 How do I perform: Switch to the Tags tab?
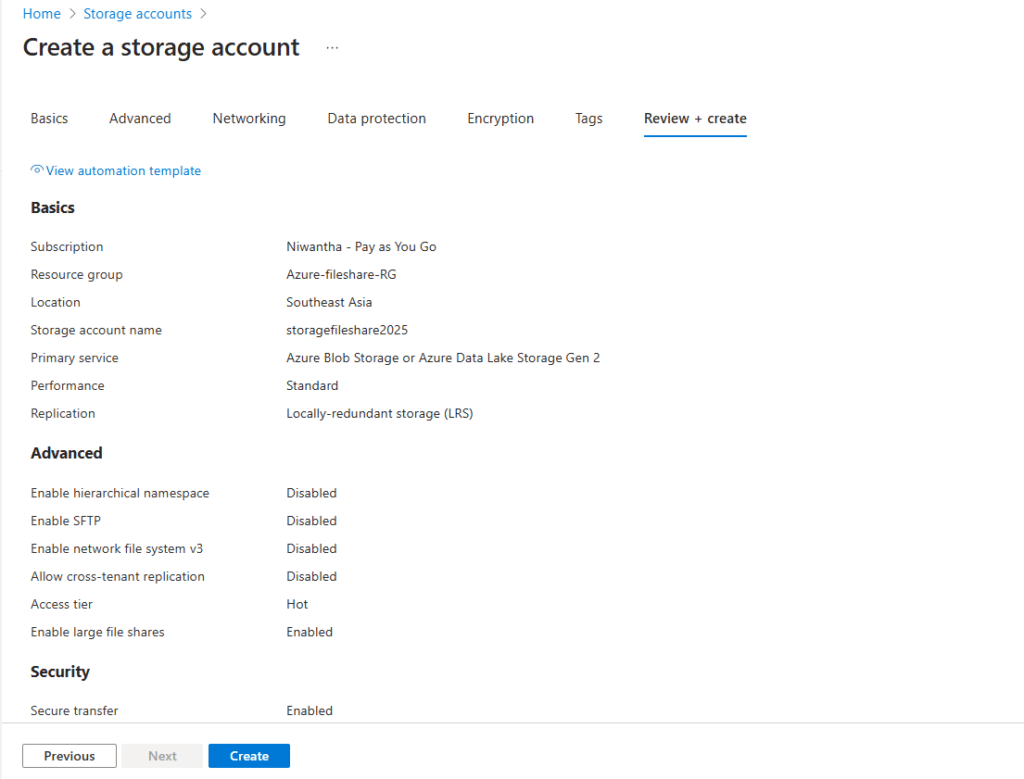tap(589, 118)
